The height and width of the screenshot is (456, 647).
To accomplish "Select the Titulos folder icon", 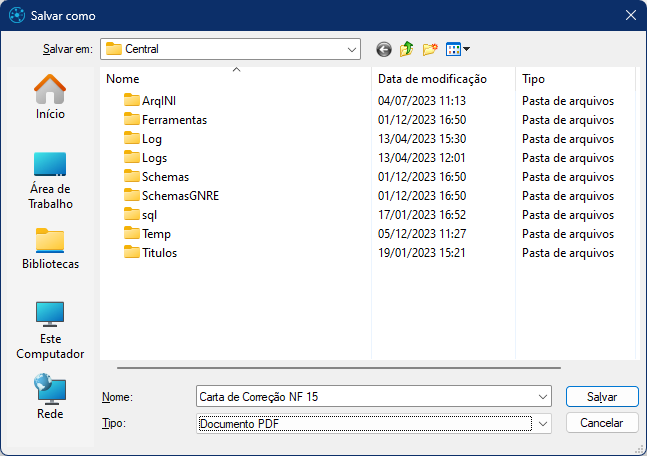I will pos(132,252).
